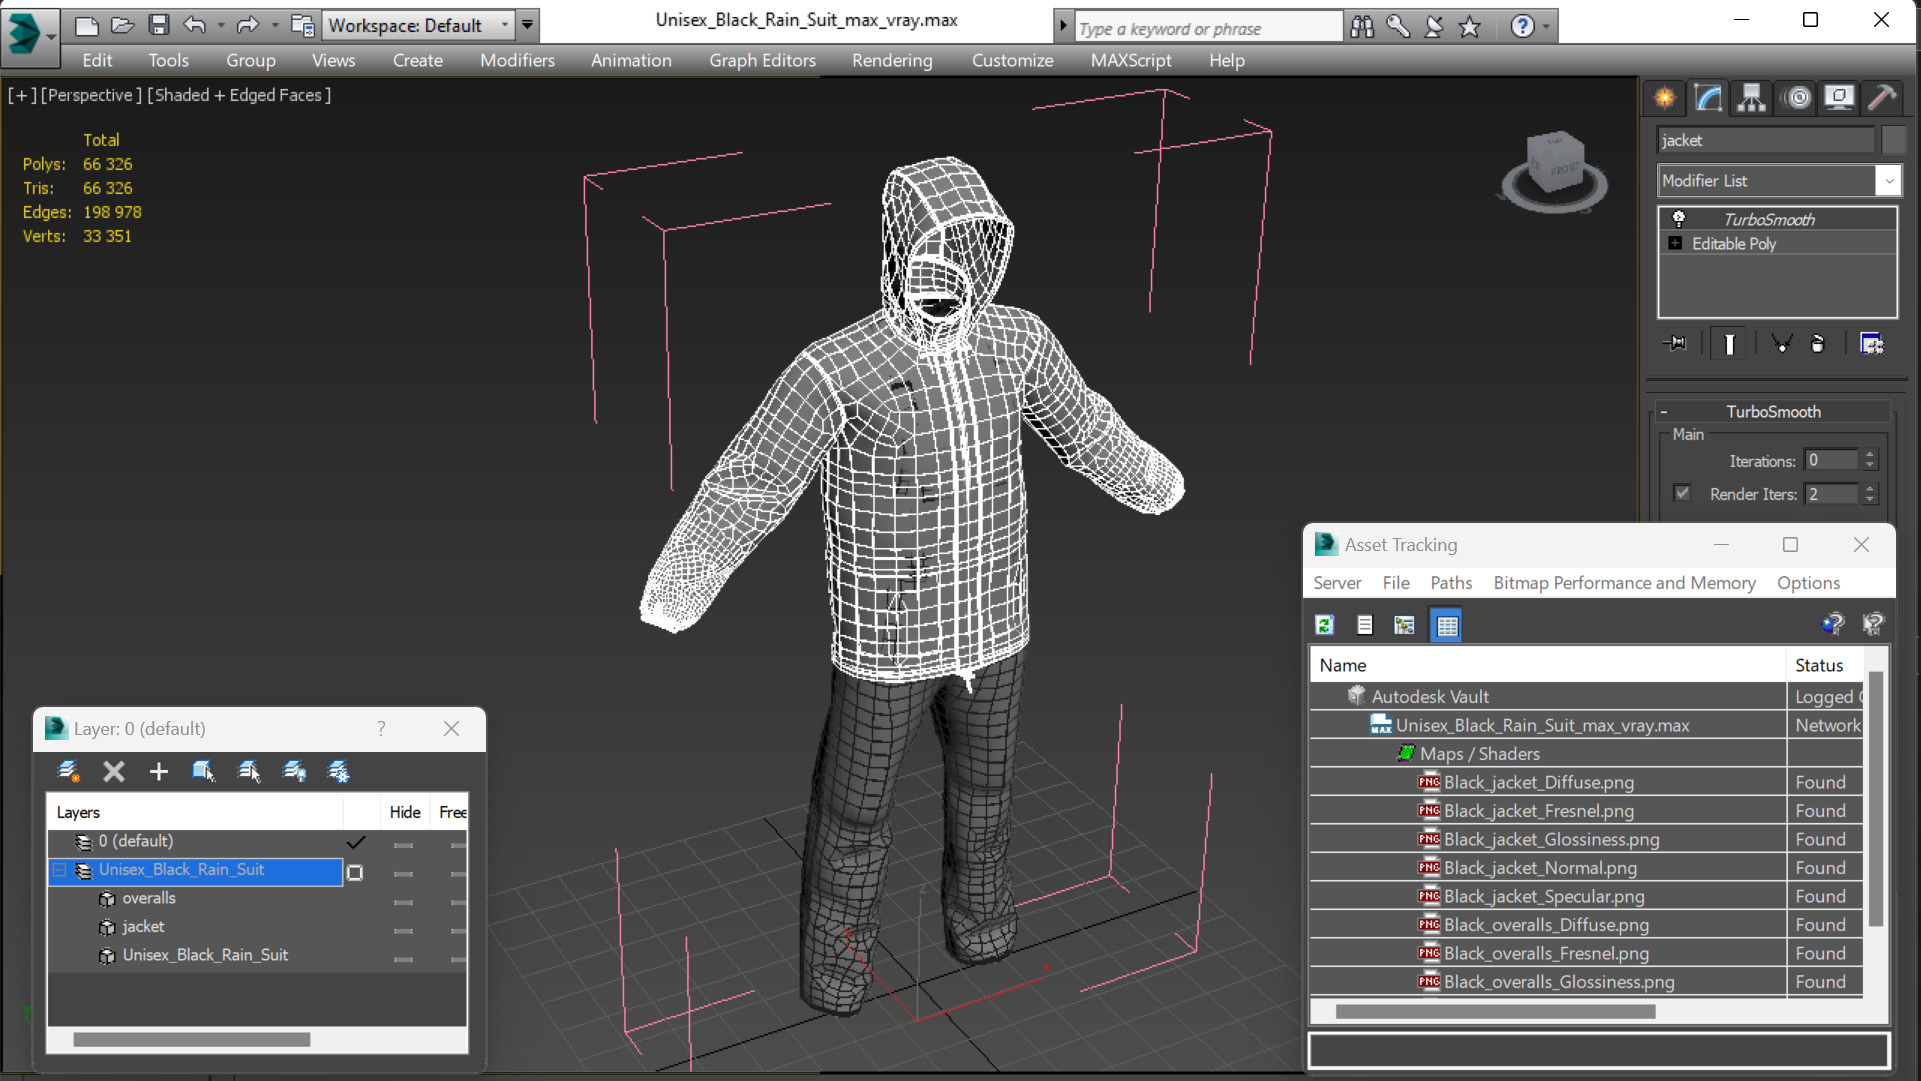Toggle Hide for Unisex_Black_Rain_Suit layer row
This screenshot has height=1081, width=1921.
(404, 873)
